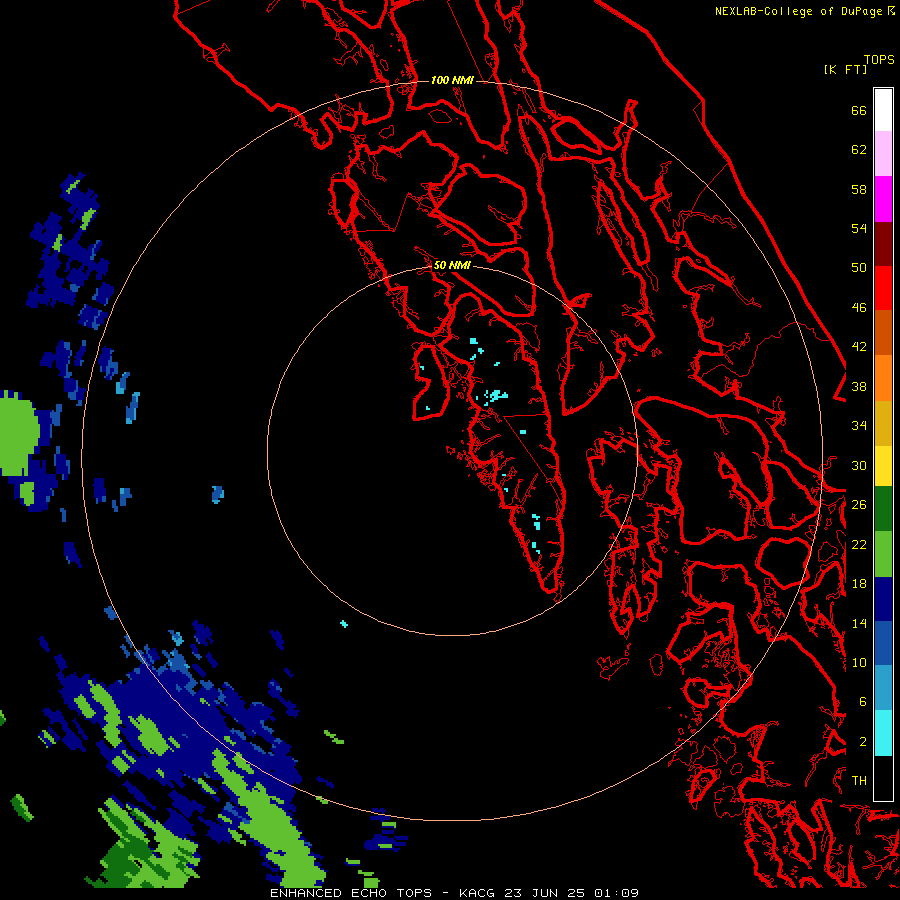Click the dark red 54 K FT legend color
The image size is (900, 900).
click(x=883, y=243)
